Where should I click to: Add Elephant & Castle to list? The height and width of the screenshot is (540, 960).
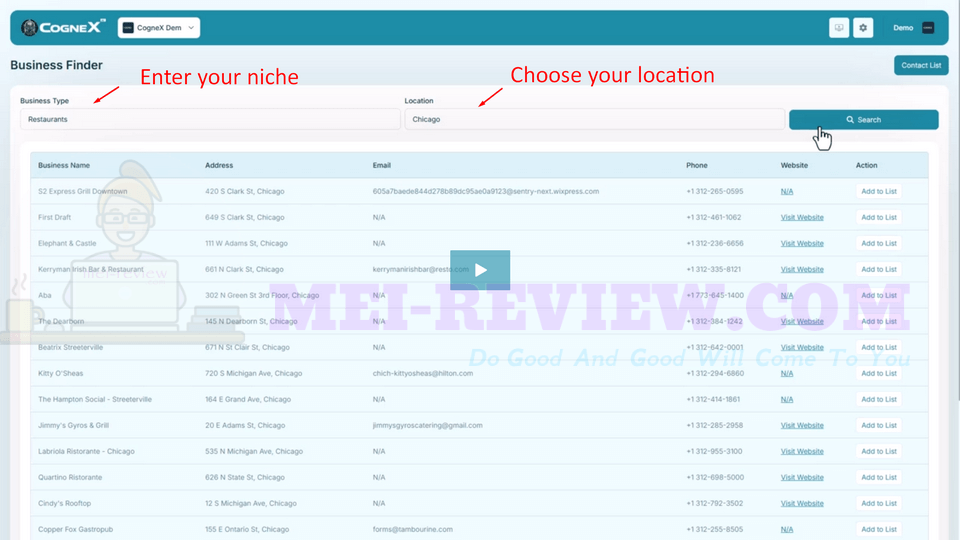tap(879, 243)
